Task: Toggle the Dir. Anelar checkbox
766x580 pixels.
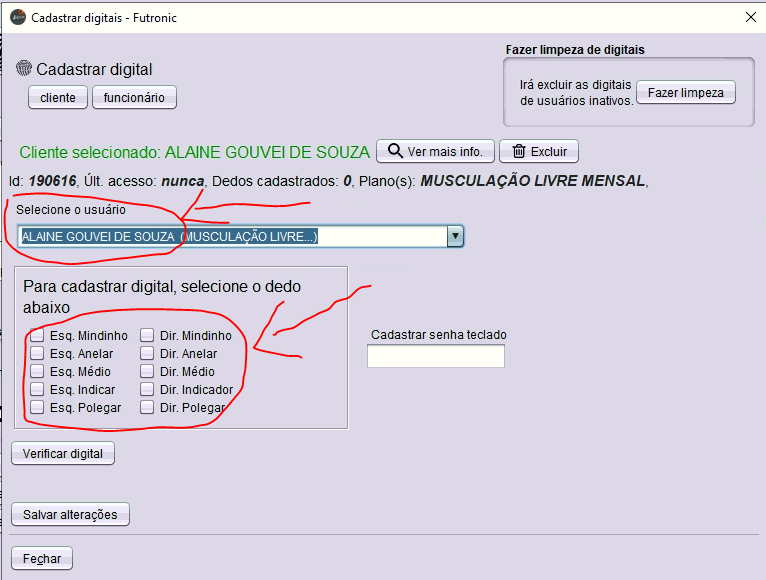Action: point(147,354)
